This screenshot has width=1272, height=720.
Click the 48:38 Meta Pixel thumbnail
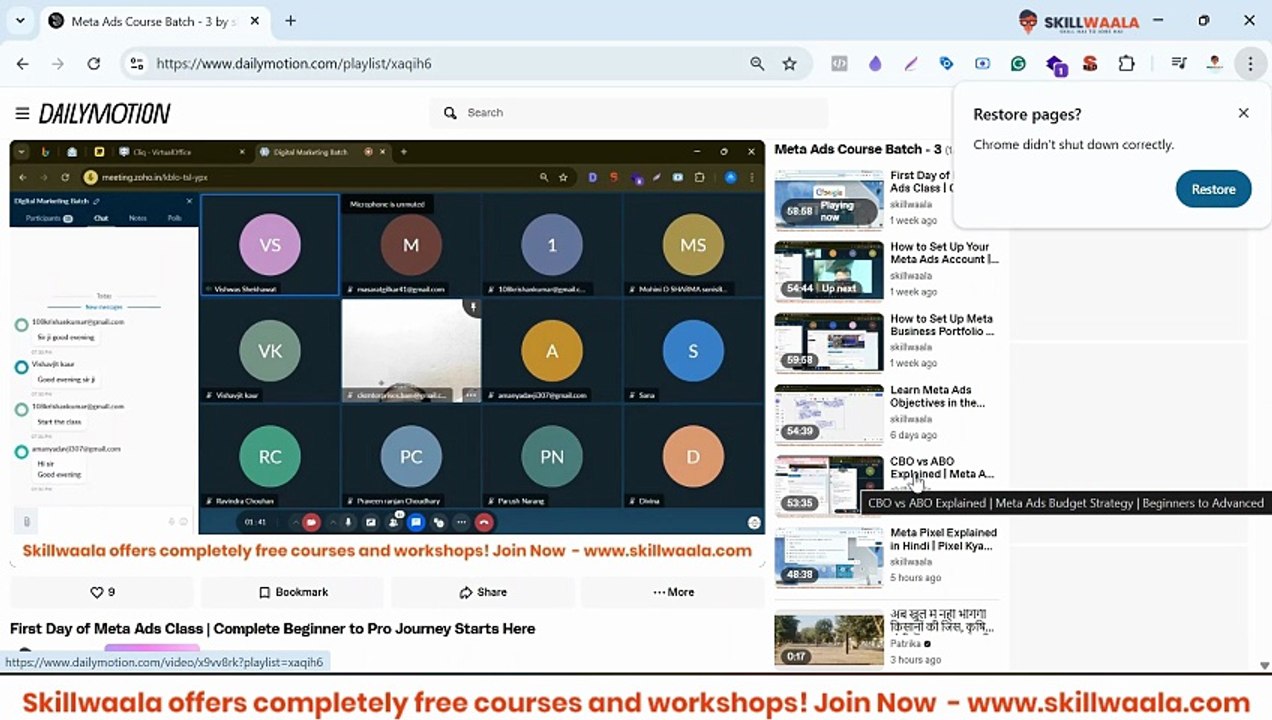[x=829, y=557]
